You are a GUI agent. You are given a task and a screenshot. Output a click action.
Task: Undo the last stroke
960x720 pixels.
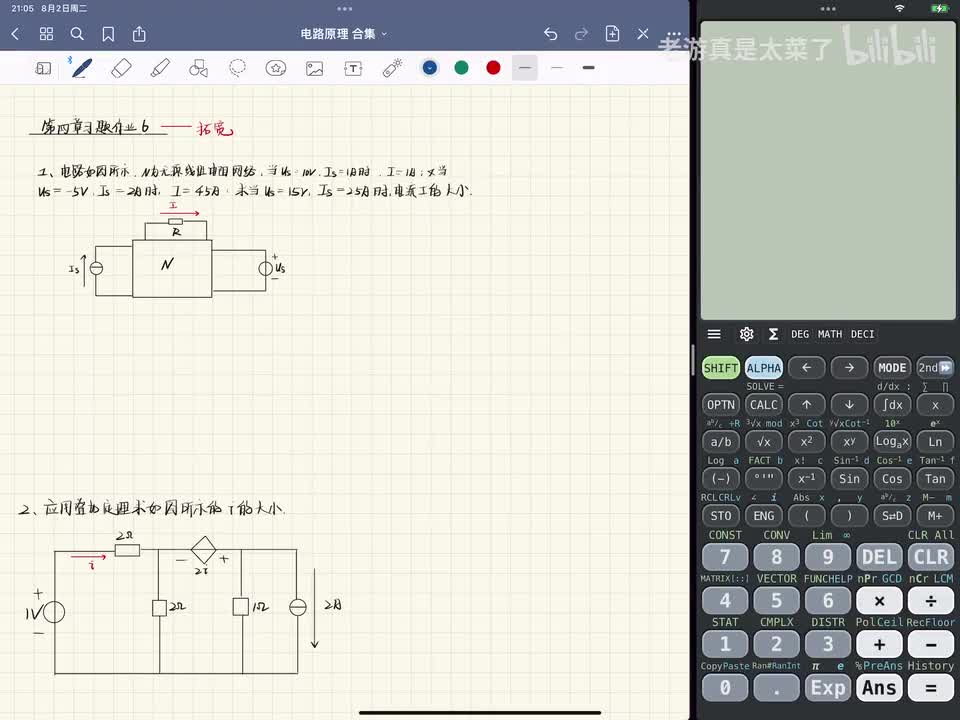[550, 34]
